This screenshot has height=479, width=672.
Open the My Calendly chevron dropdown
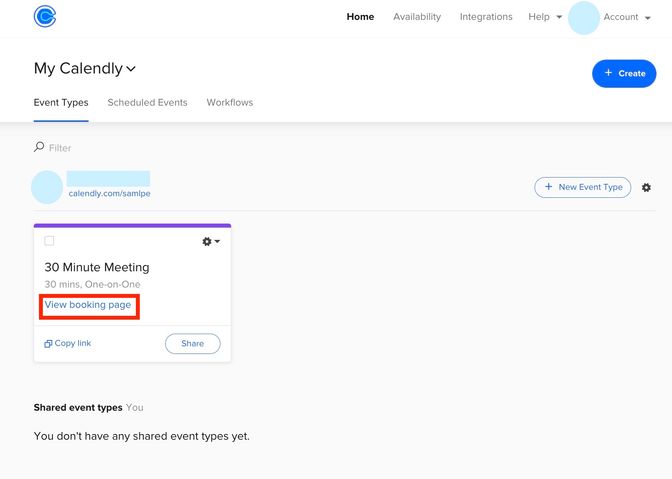(x=131, y=69)
